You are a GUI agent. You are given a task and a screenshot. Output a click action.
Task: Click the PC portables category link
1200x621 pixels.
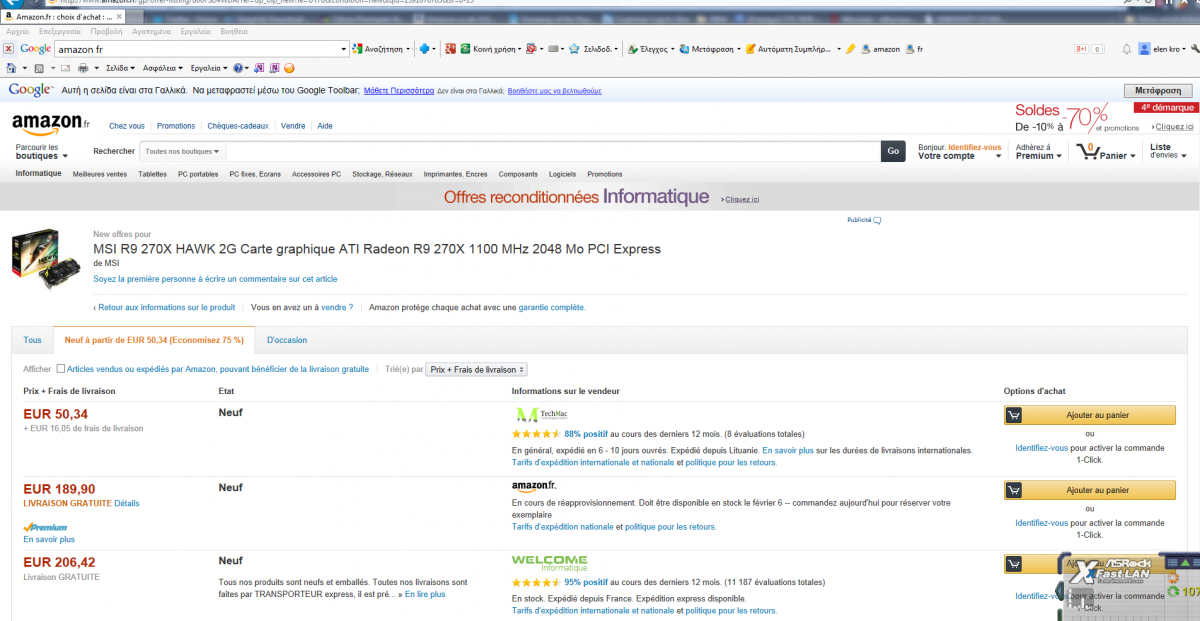(198, 174)
